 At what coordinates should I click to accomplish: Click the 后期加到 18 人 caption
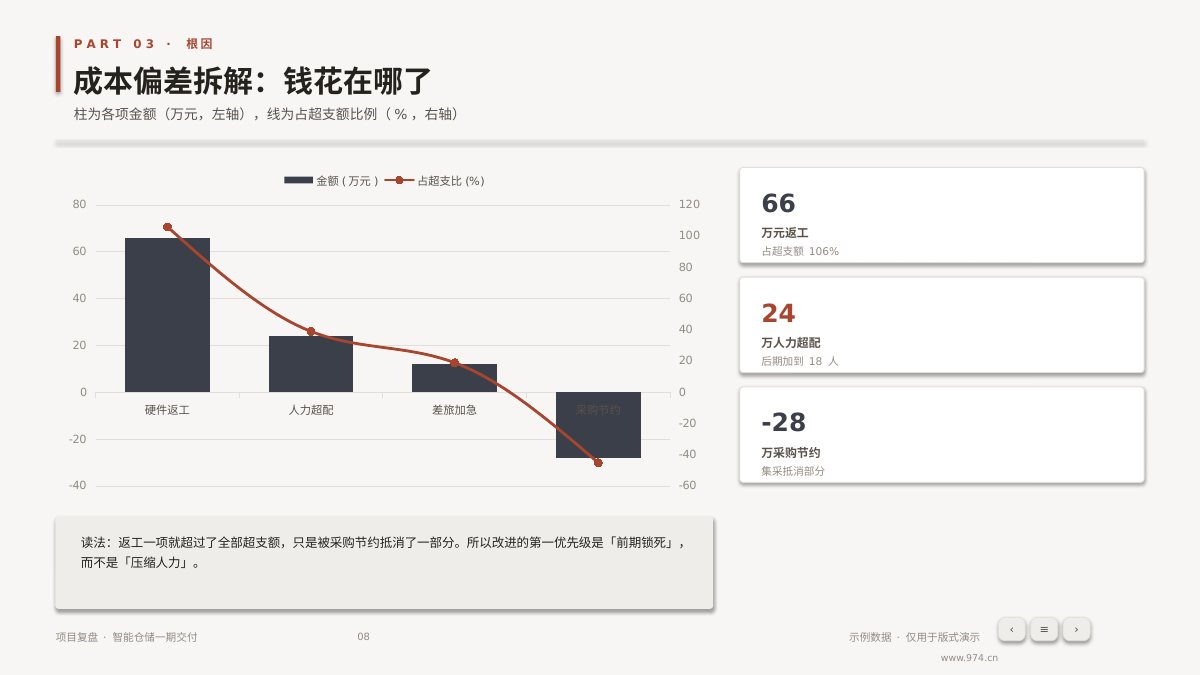tap(800, 361)
